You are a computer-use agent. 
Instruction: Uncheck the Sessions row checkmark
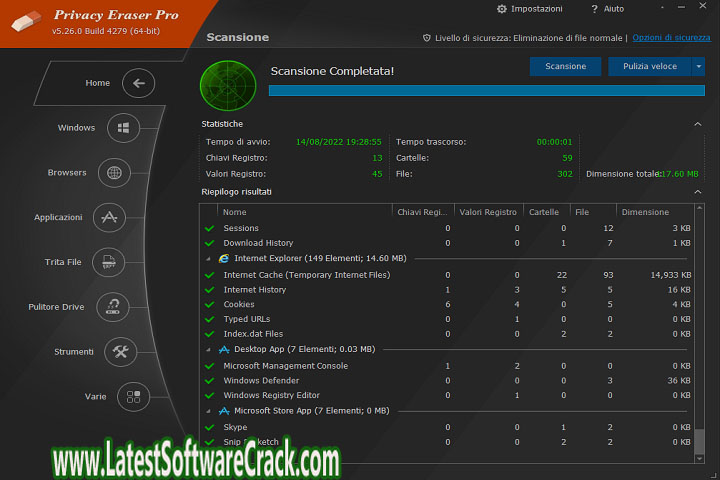210,228
